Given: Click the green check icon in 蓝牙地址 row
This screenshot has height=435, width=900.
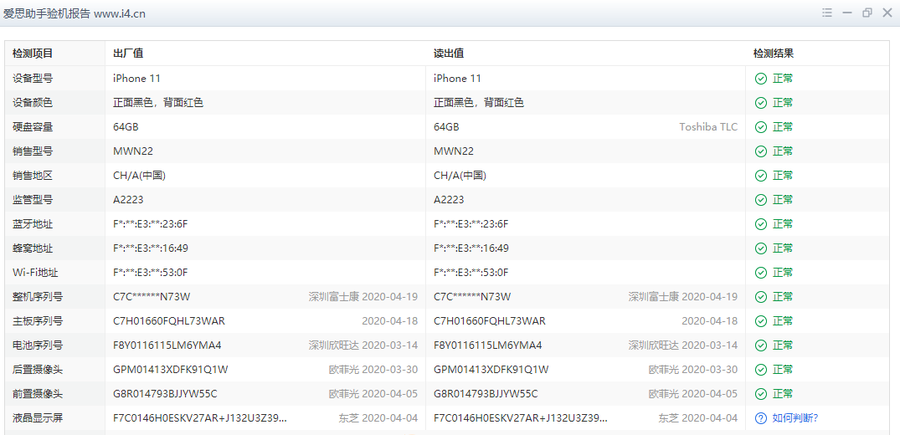Looking at the screenshot, I should 761,224.
